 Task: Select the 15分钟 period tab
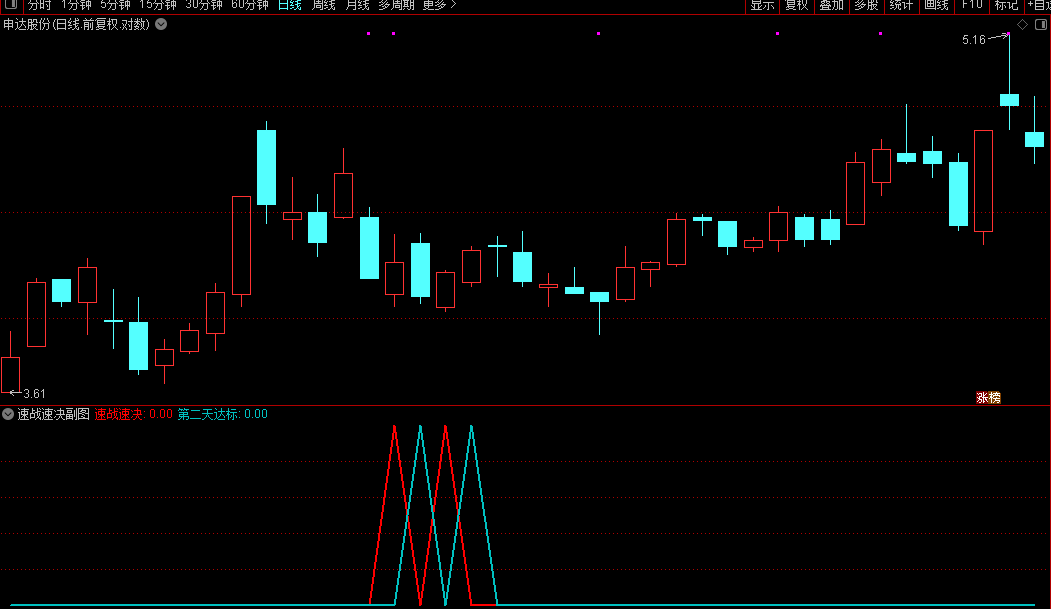tap(158, 5)
